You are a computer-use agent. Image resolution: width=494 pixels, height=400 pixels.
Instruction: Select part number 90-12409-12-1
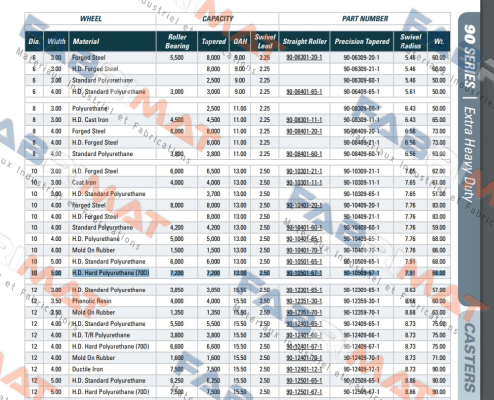362,369
